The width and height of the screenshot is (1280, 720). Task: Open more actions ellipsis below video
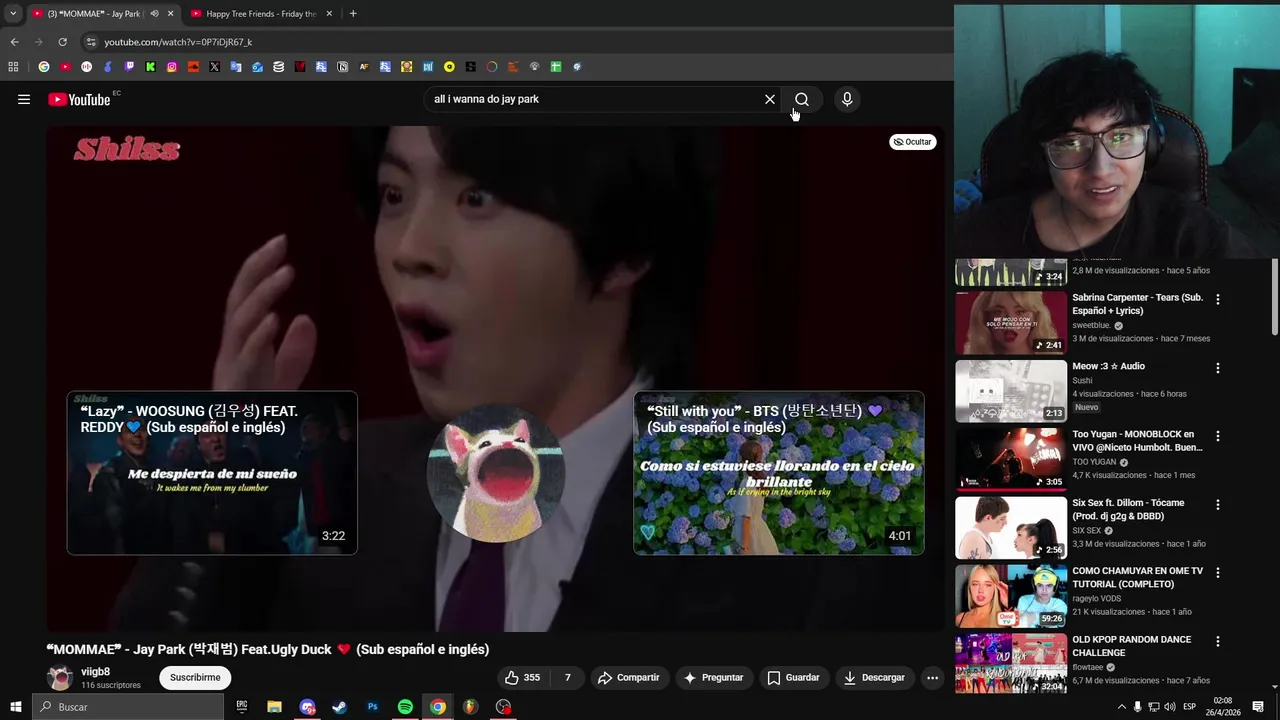[x=932, y=677]
